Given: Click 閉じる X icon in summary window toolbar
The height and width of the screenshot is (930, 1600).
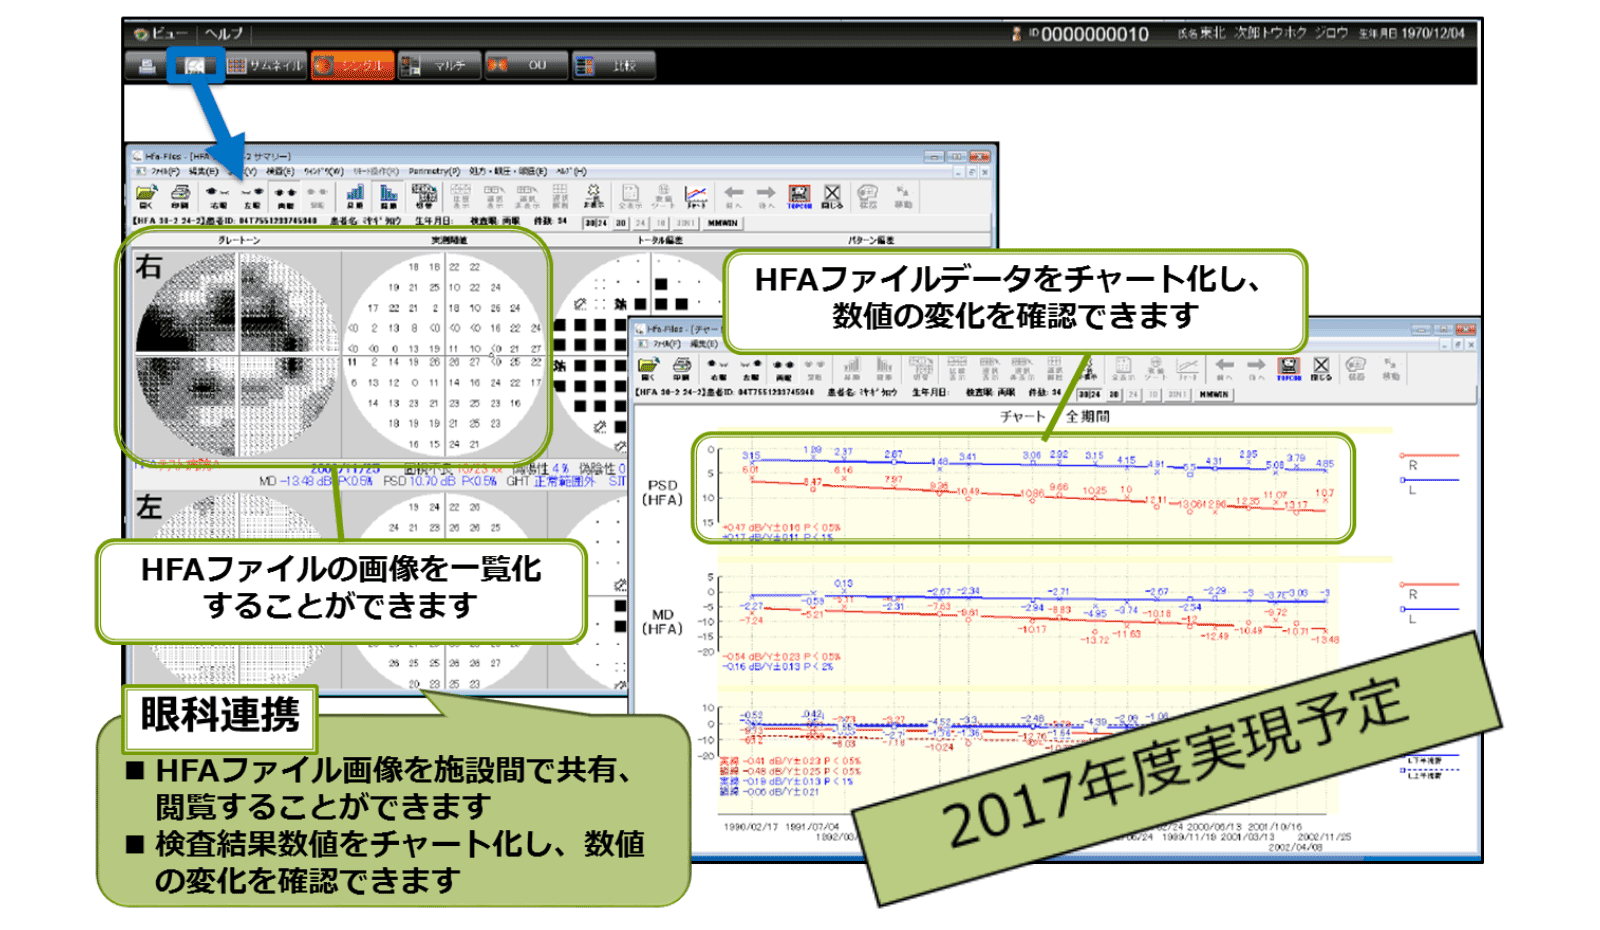Looking at the screenshot, I should pyautogui.click(x=832, y=196).
